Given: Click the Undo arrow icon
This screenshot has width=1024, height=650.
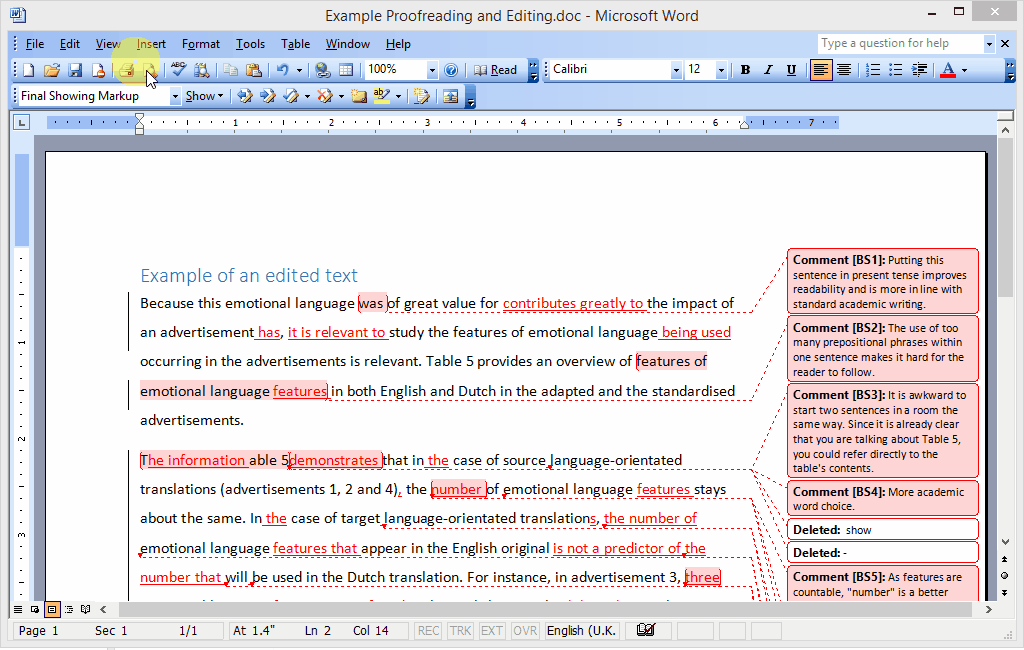Looking at the screenshot, I should coord(283,70).
